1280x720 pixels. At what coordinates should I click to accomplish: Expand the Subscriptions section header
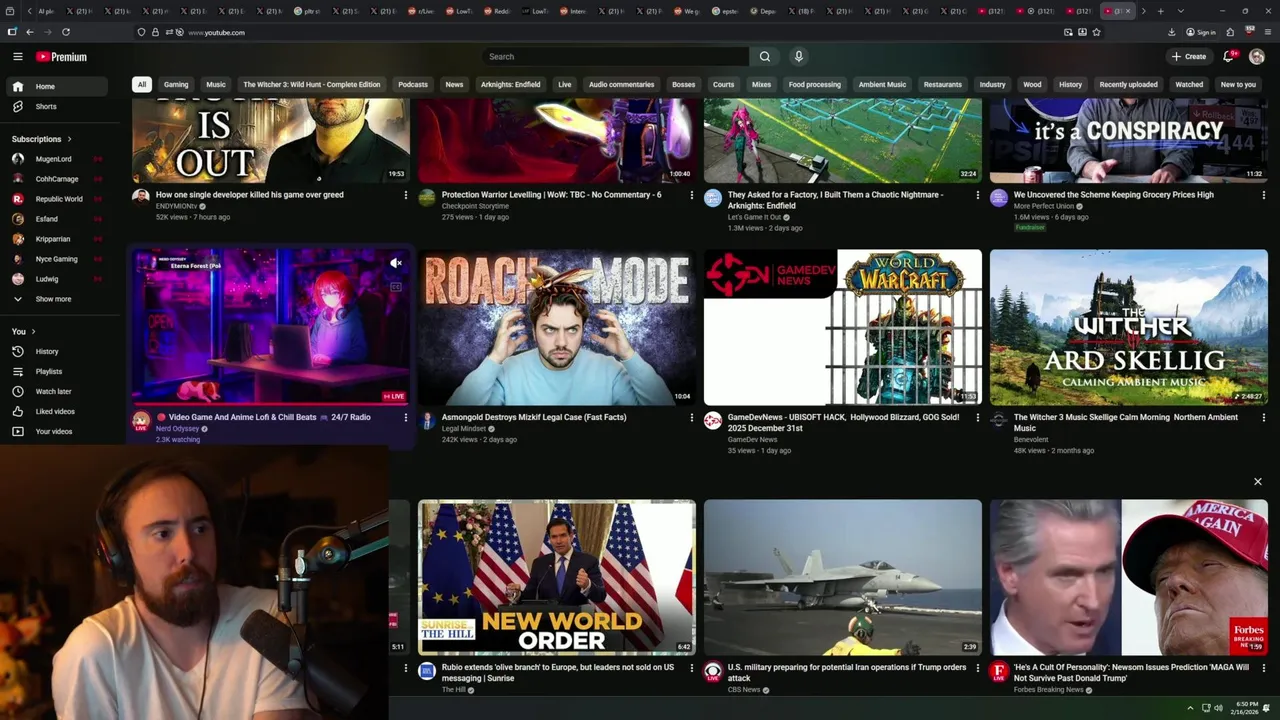click(41, 139)
